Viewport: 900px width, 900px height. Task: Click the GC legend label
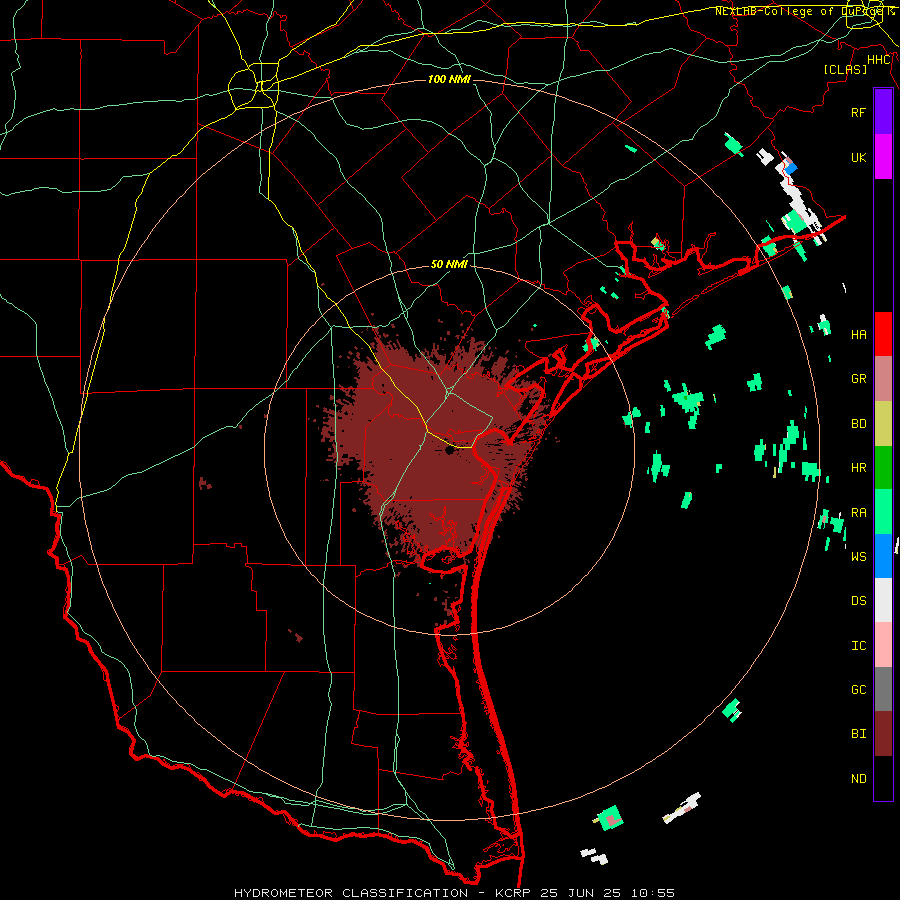tap(858, 689)
